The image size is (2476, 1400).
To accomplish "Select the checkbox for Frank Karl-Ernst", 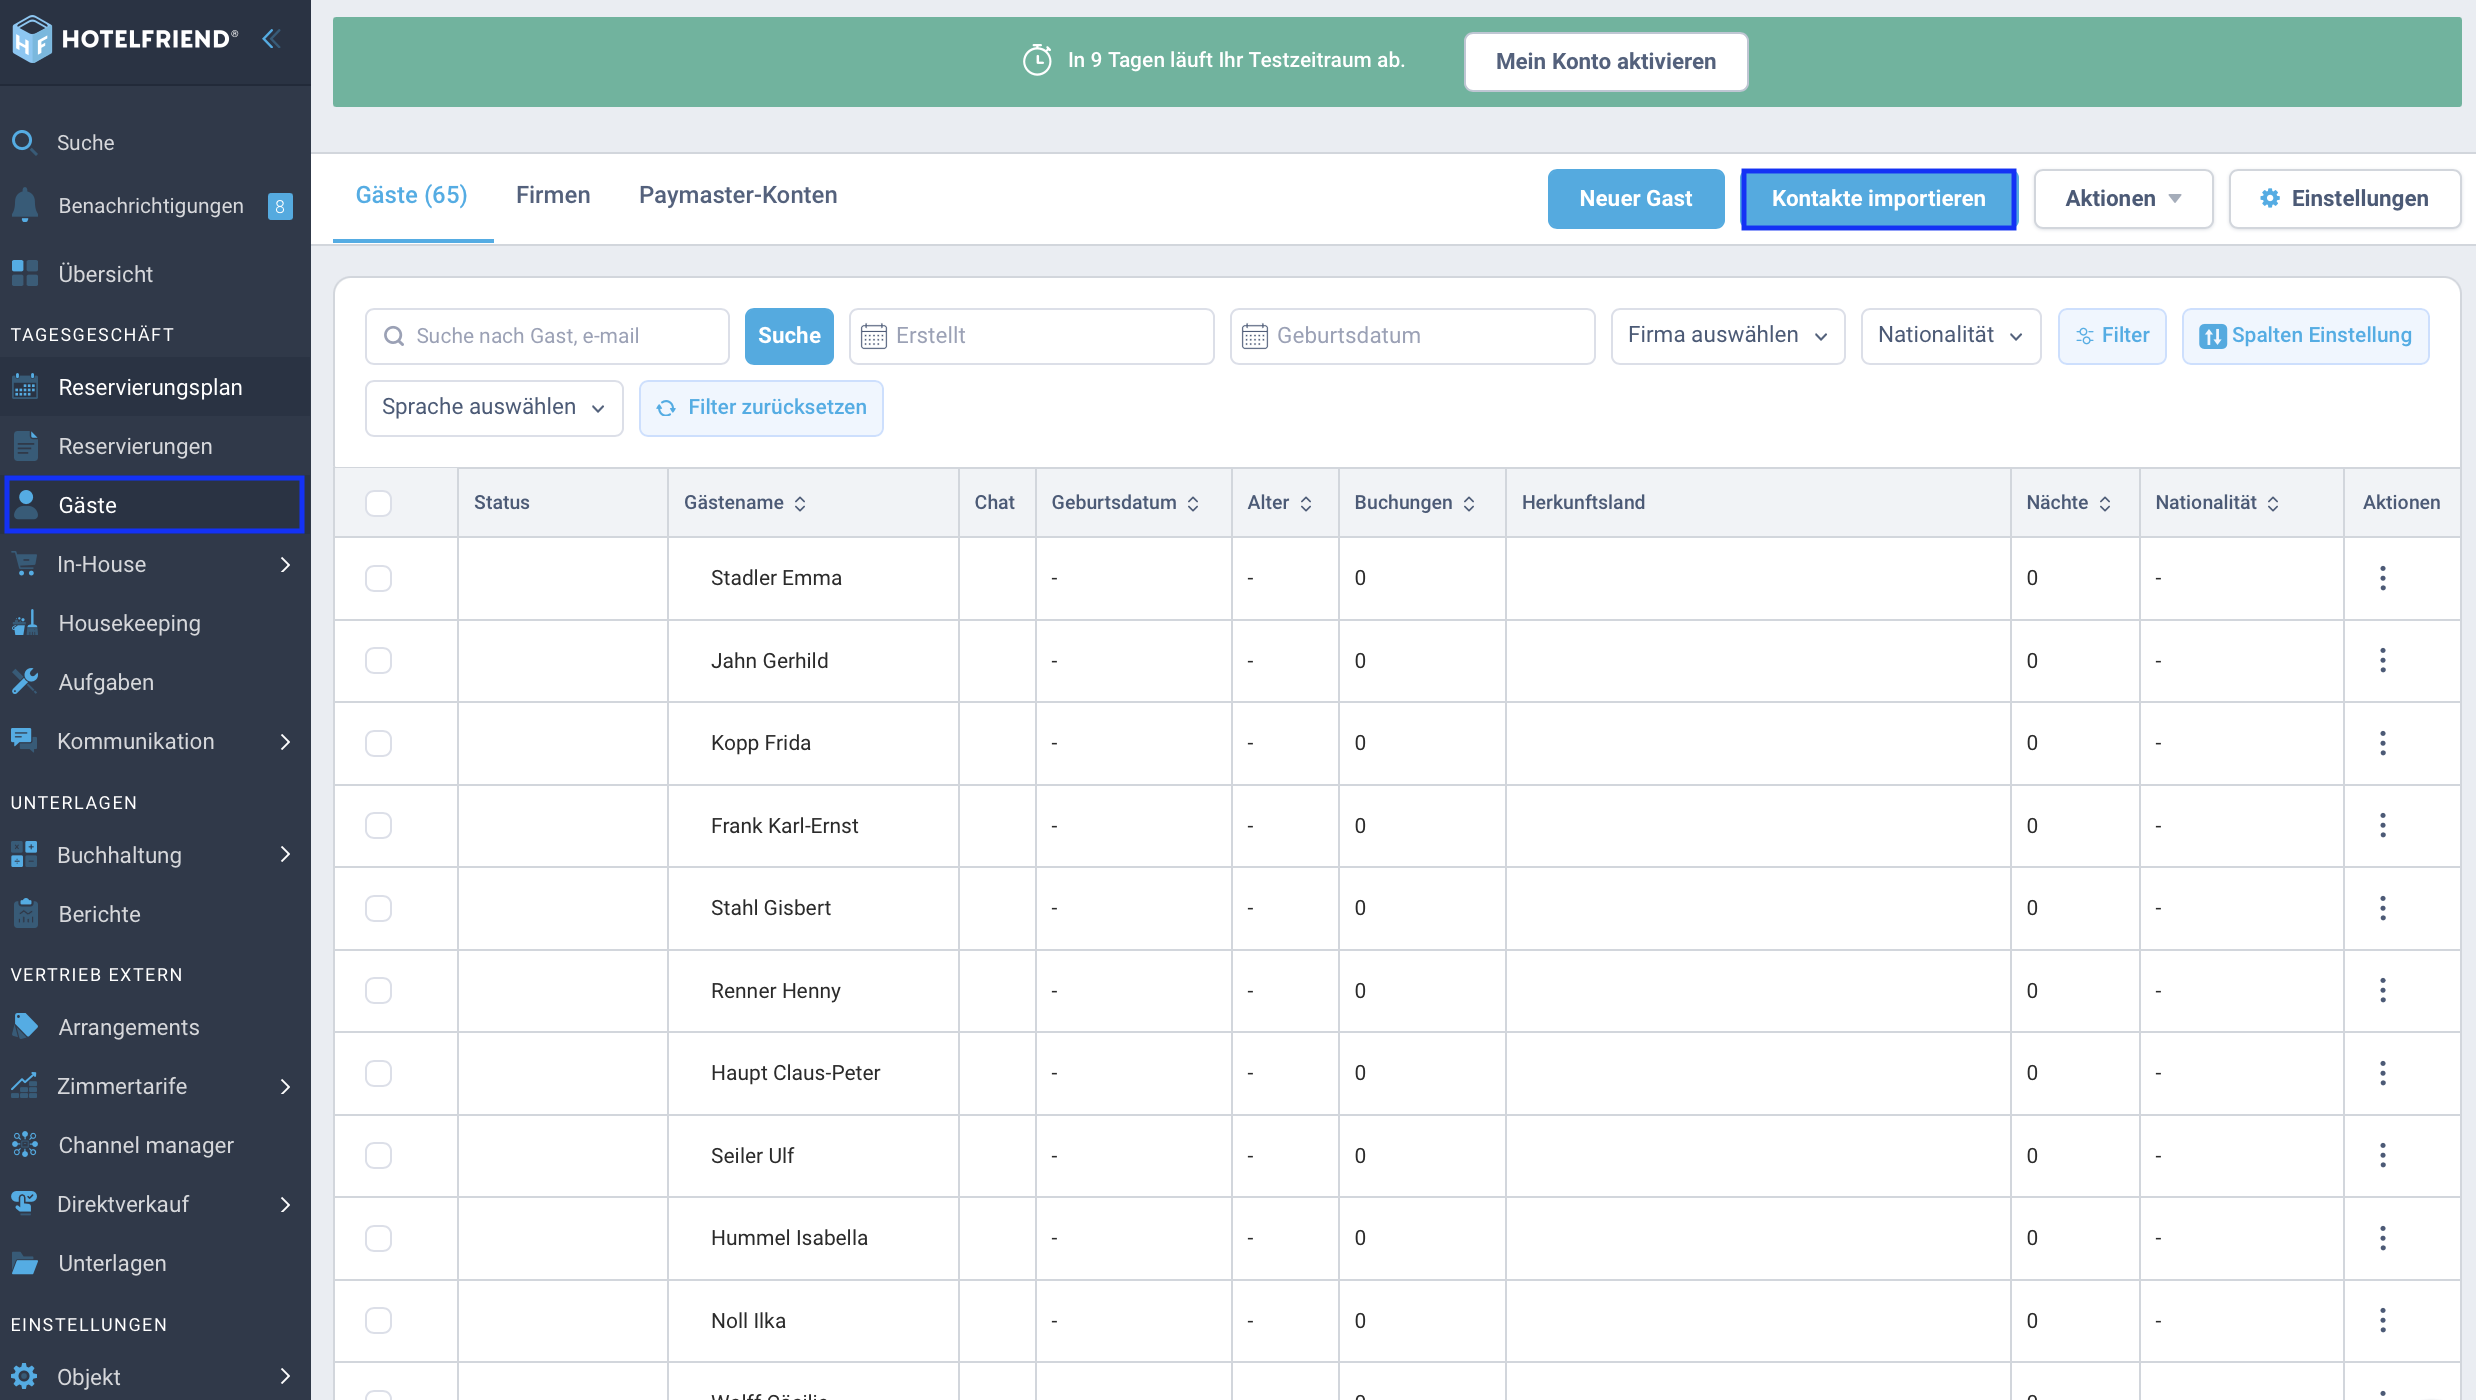I will click(x=378, y=825).
